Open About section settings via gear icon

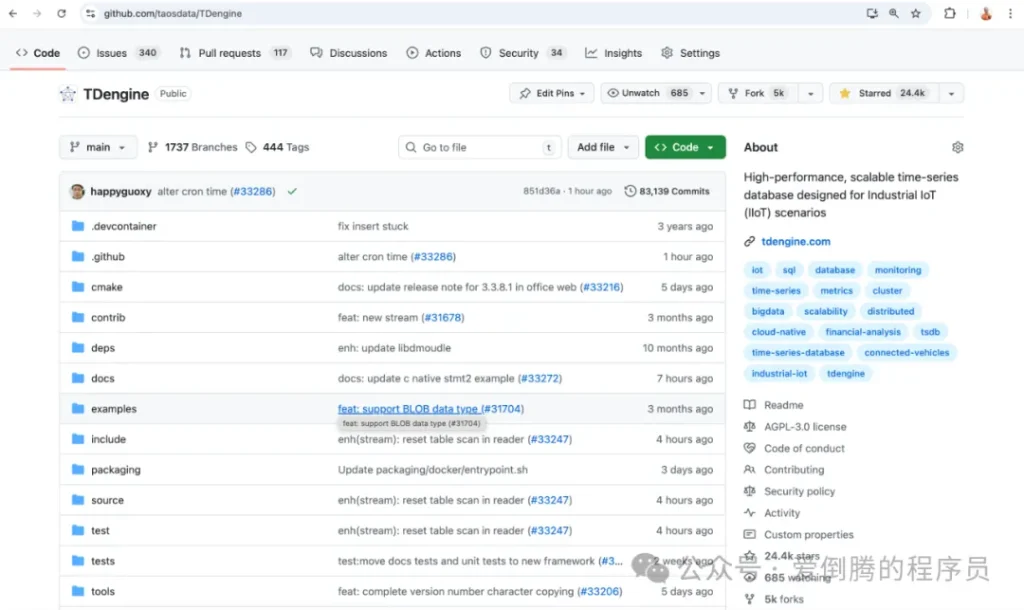[x=957, y=146]
